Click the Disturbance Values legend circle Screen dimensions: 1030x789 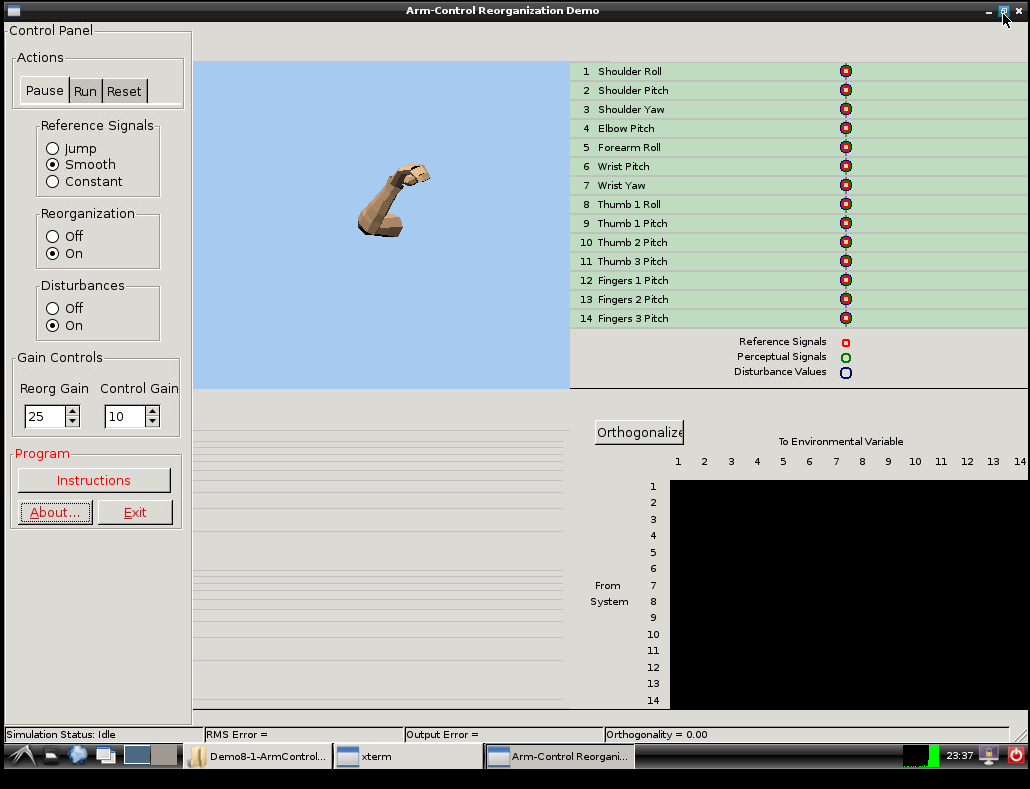pos(846,373)
